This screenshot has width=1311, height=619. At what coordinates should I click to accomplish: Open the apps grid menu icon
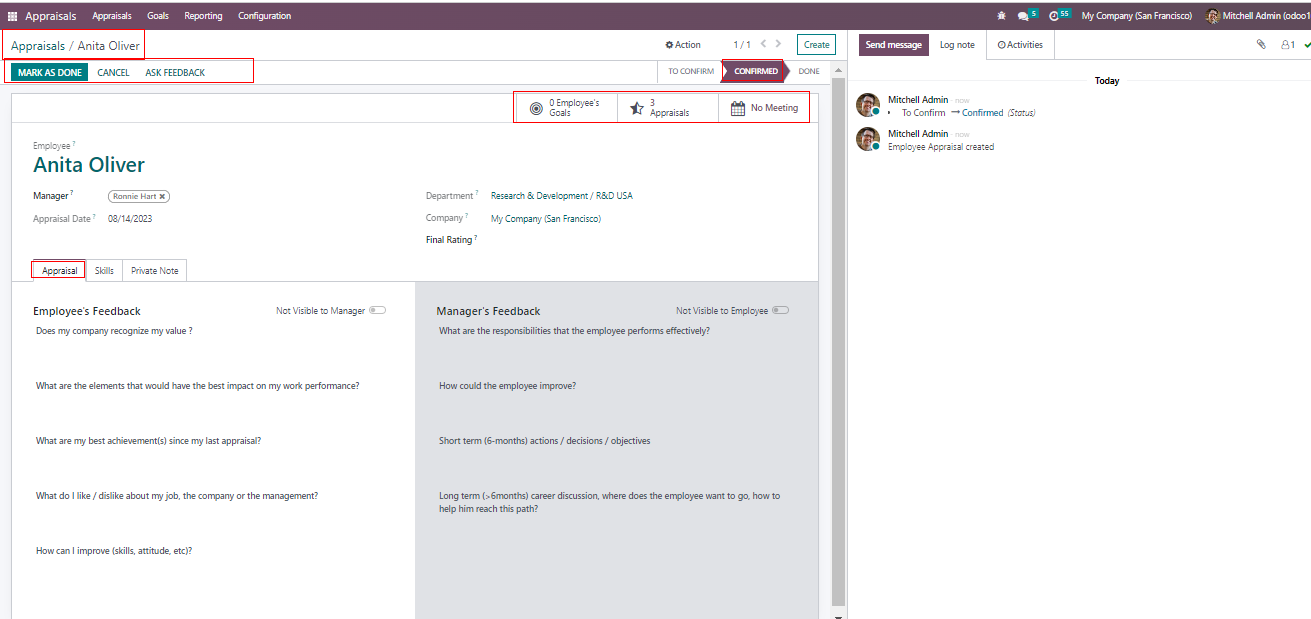[13, 16]
